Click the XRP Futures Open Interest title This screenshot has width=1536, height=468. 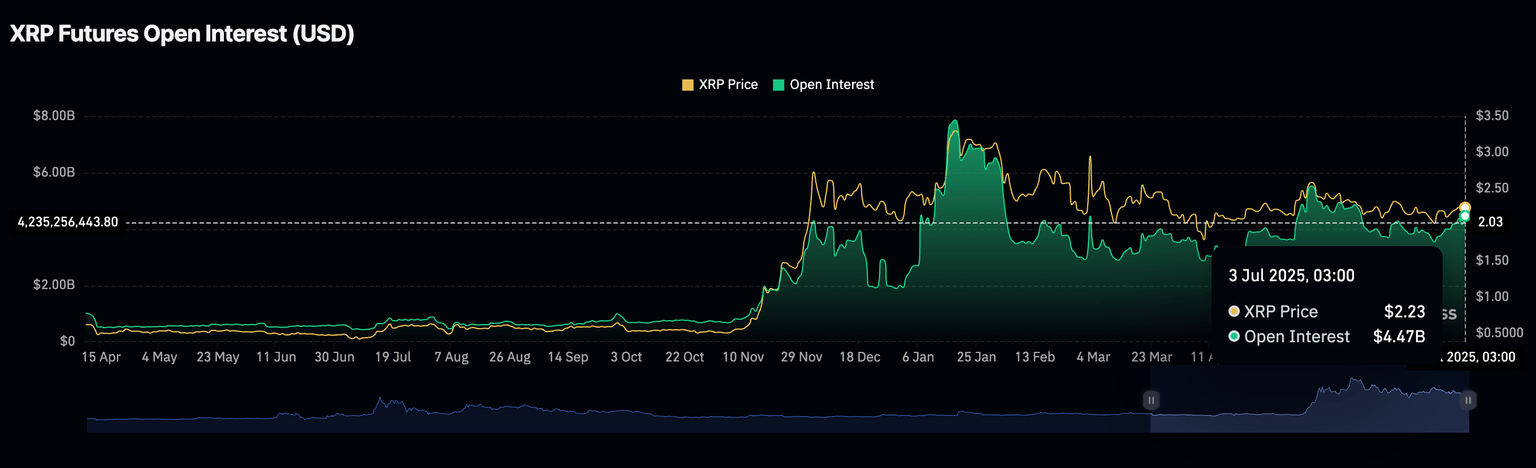coord(182,34)
